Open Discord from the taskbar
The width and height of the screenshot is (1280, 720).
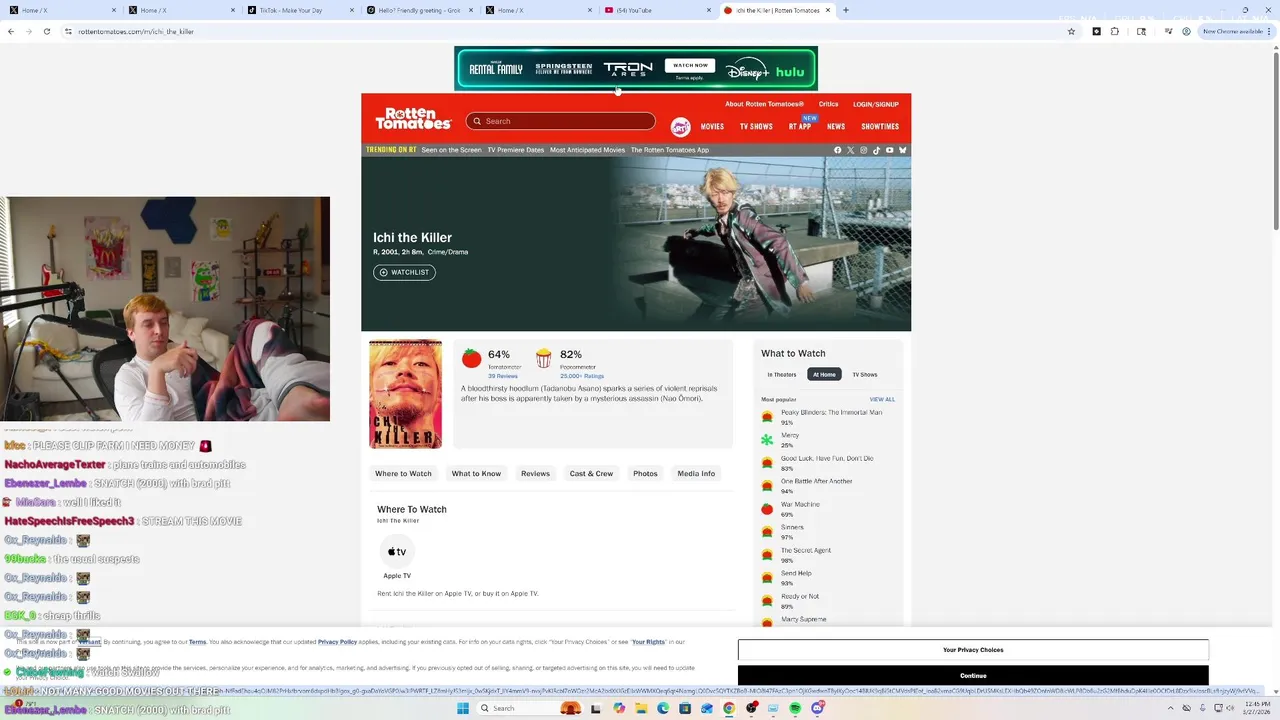pyautogui.click(x=817, y=708)
